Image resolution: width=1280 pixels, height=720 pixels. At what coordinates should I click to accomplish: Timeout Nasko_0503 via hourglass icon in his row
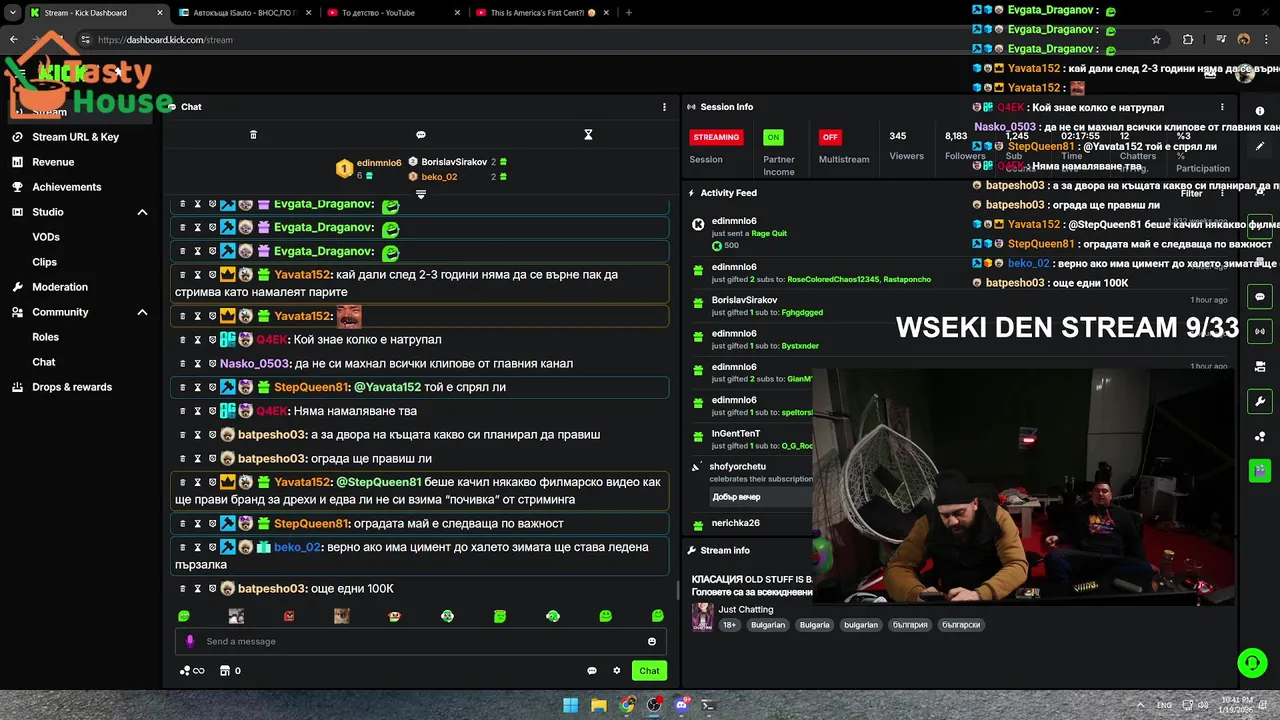[x=197, y=364]
